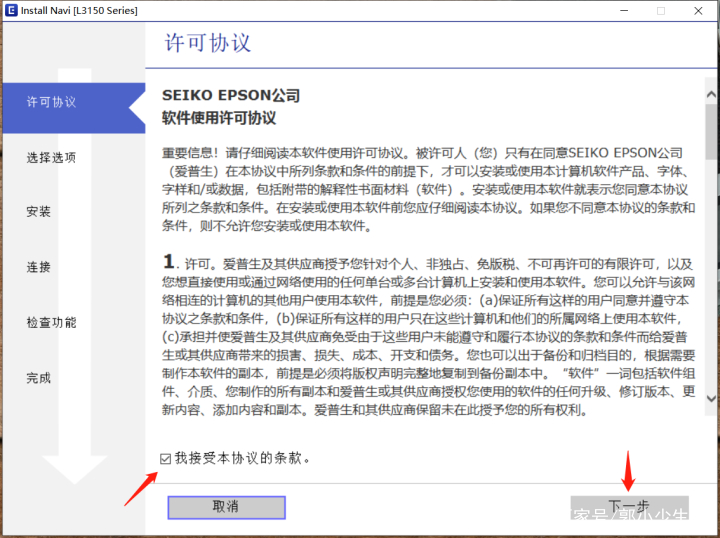Select the 选择选项 step in sidebar
Screen dimensions: 720x538
click(x=51, y=157)
